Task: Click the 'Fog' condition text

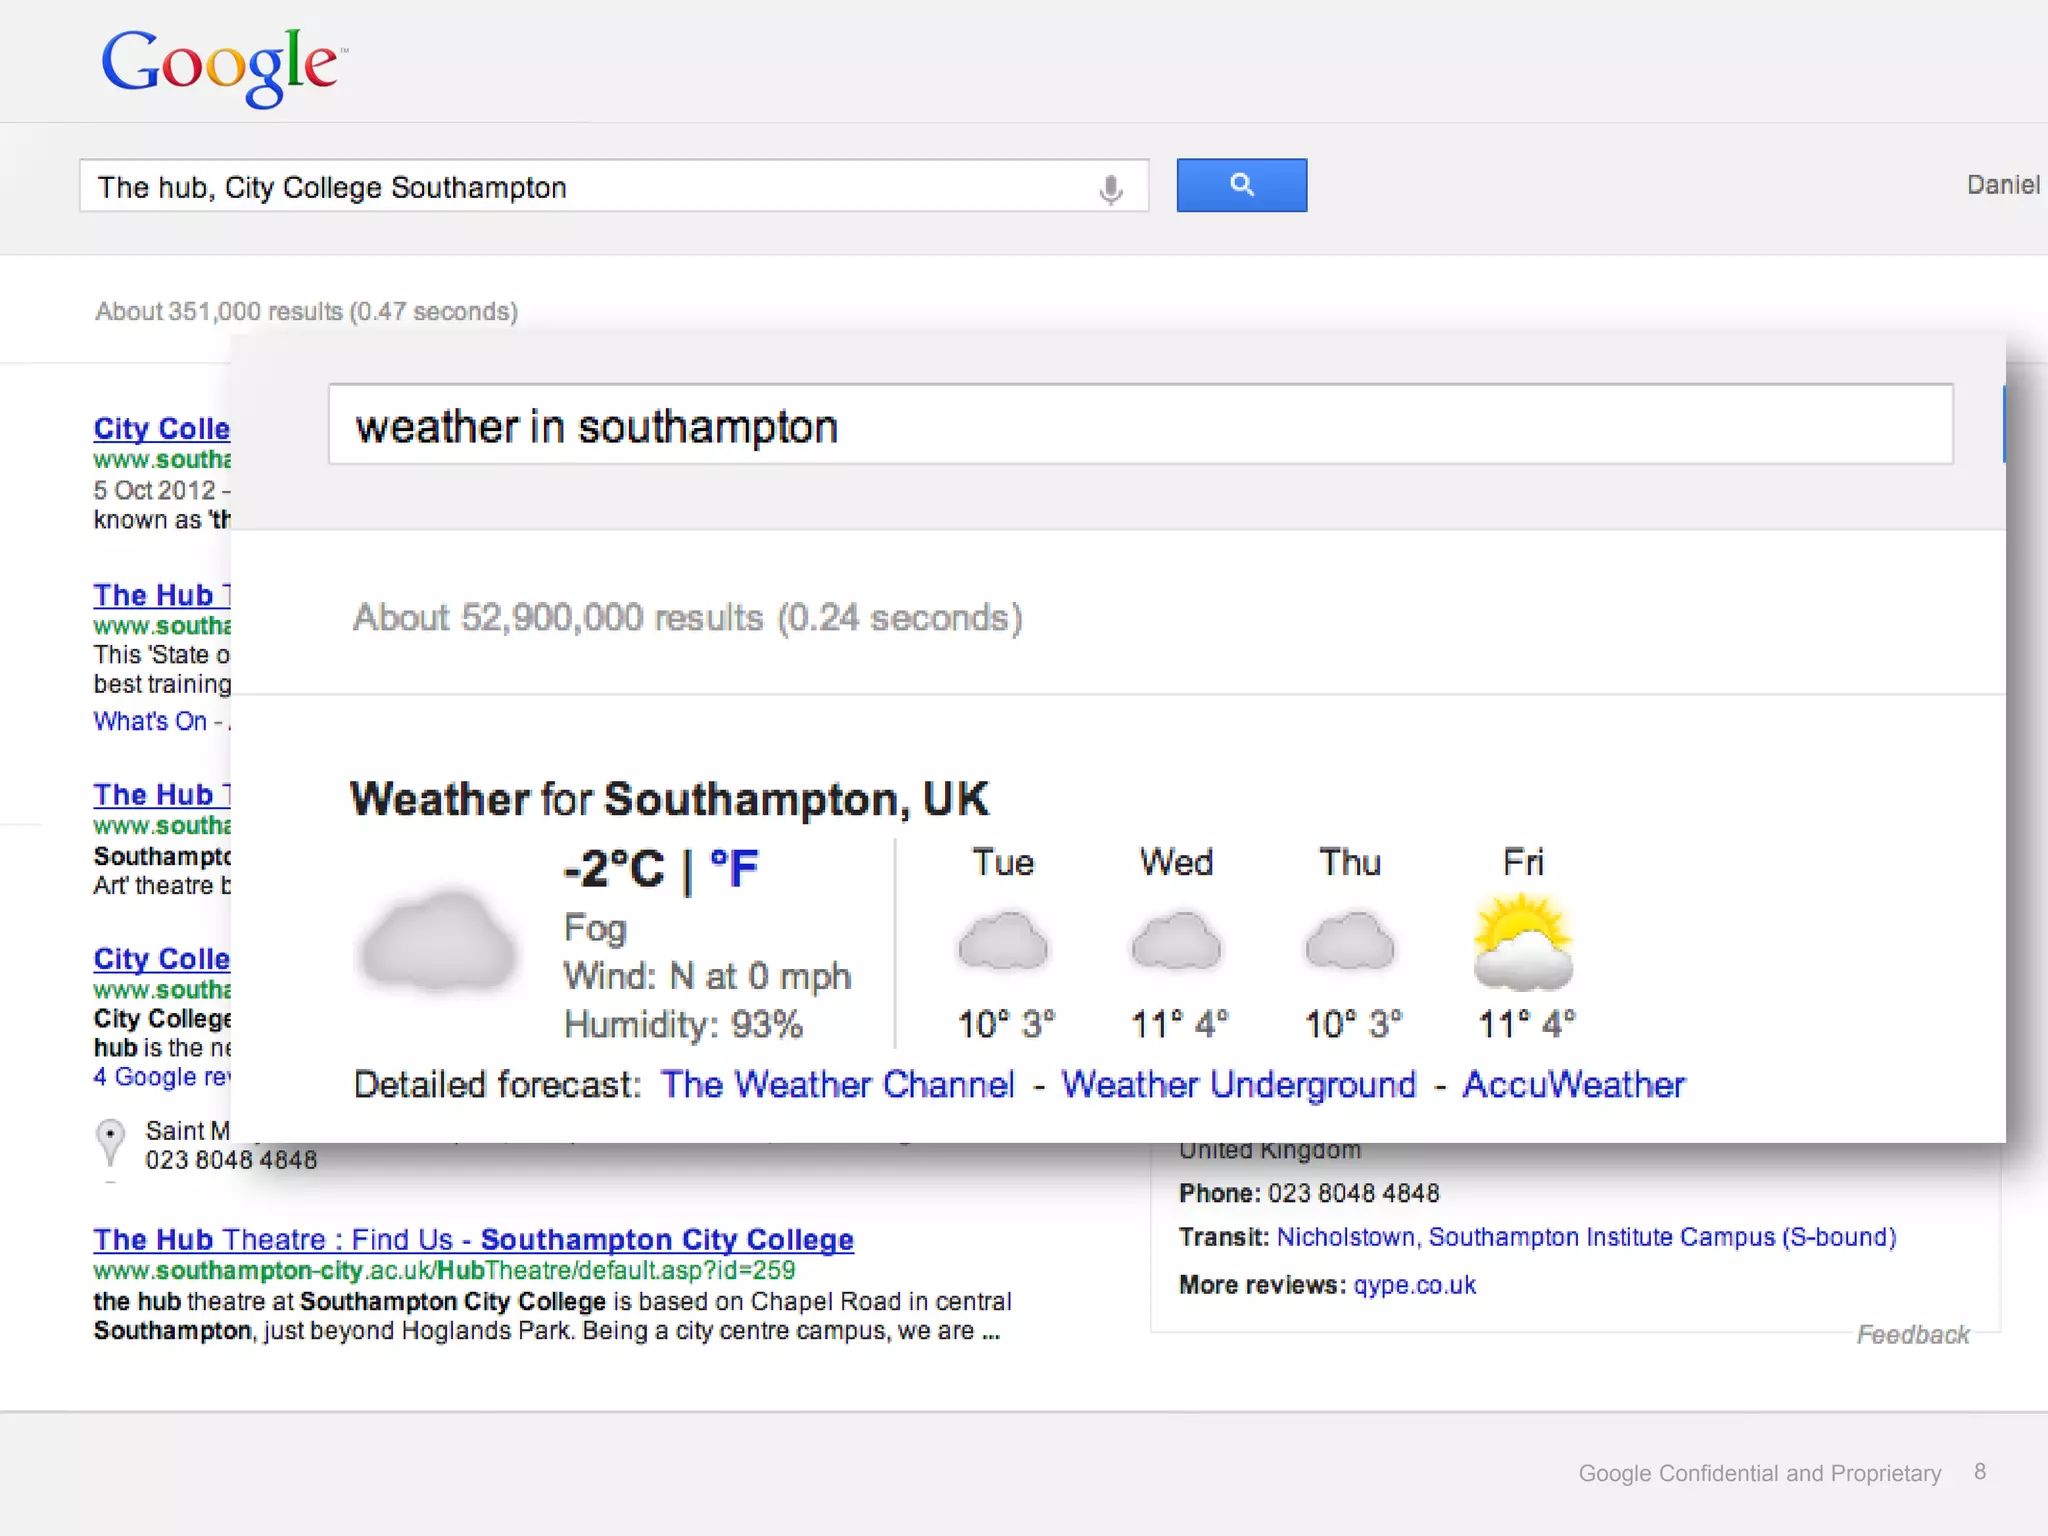Action: pos(595,929)
